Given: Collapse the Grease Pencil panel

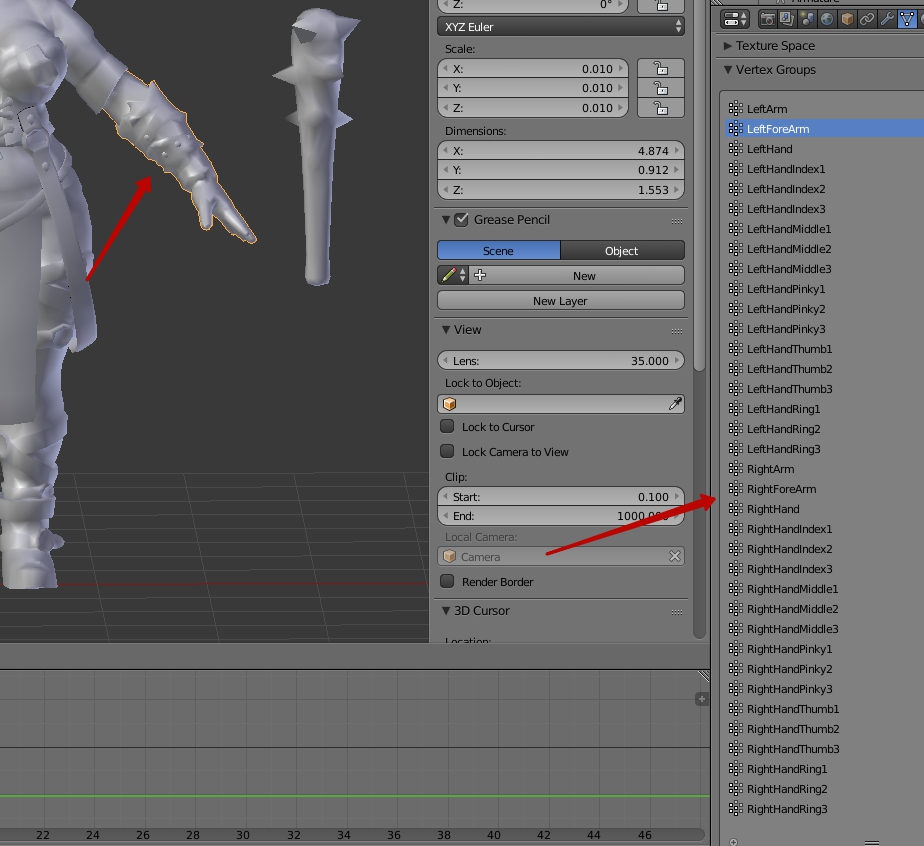Looking at the screenshot, I should pos(446,220).
